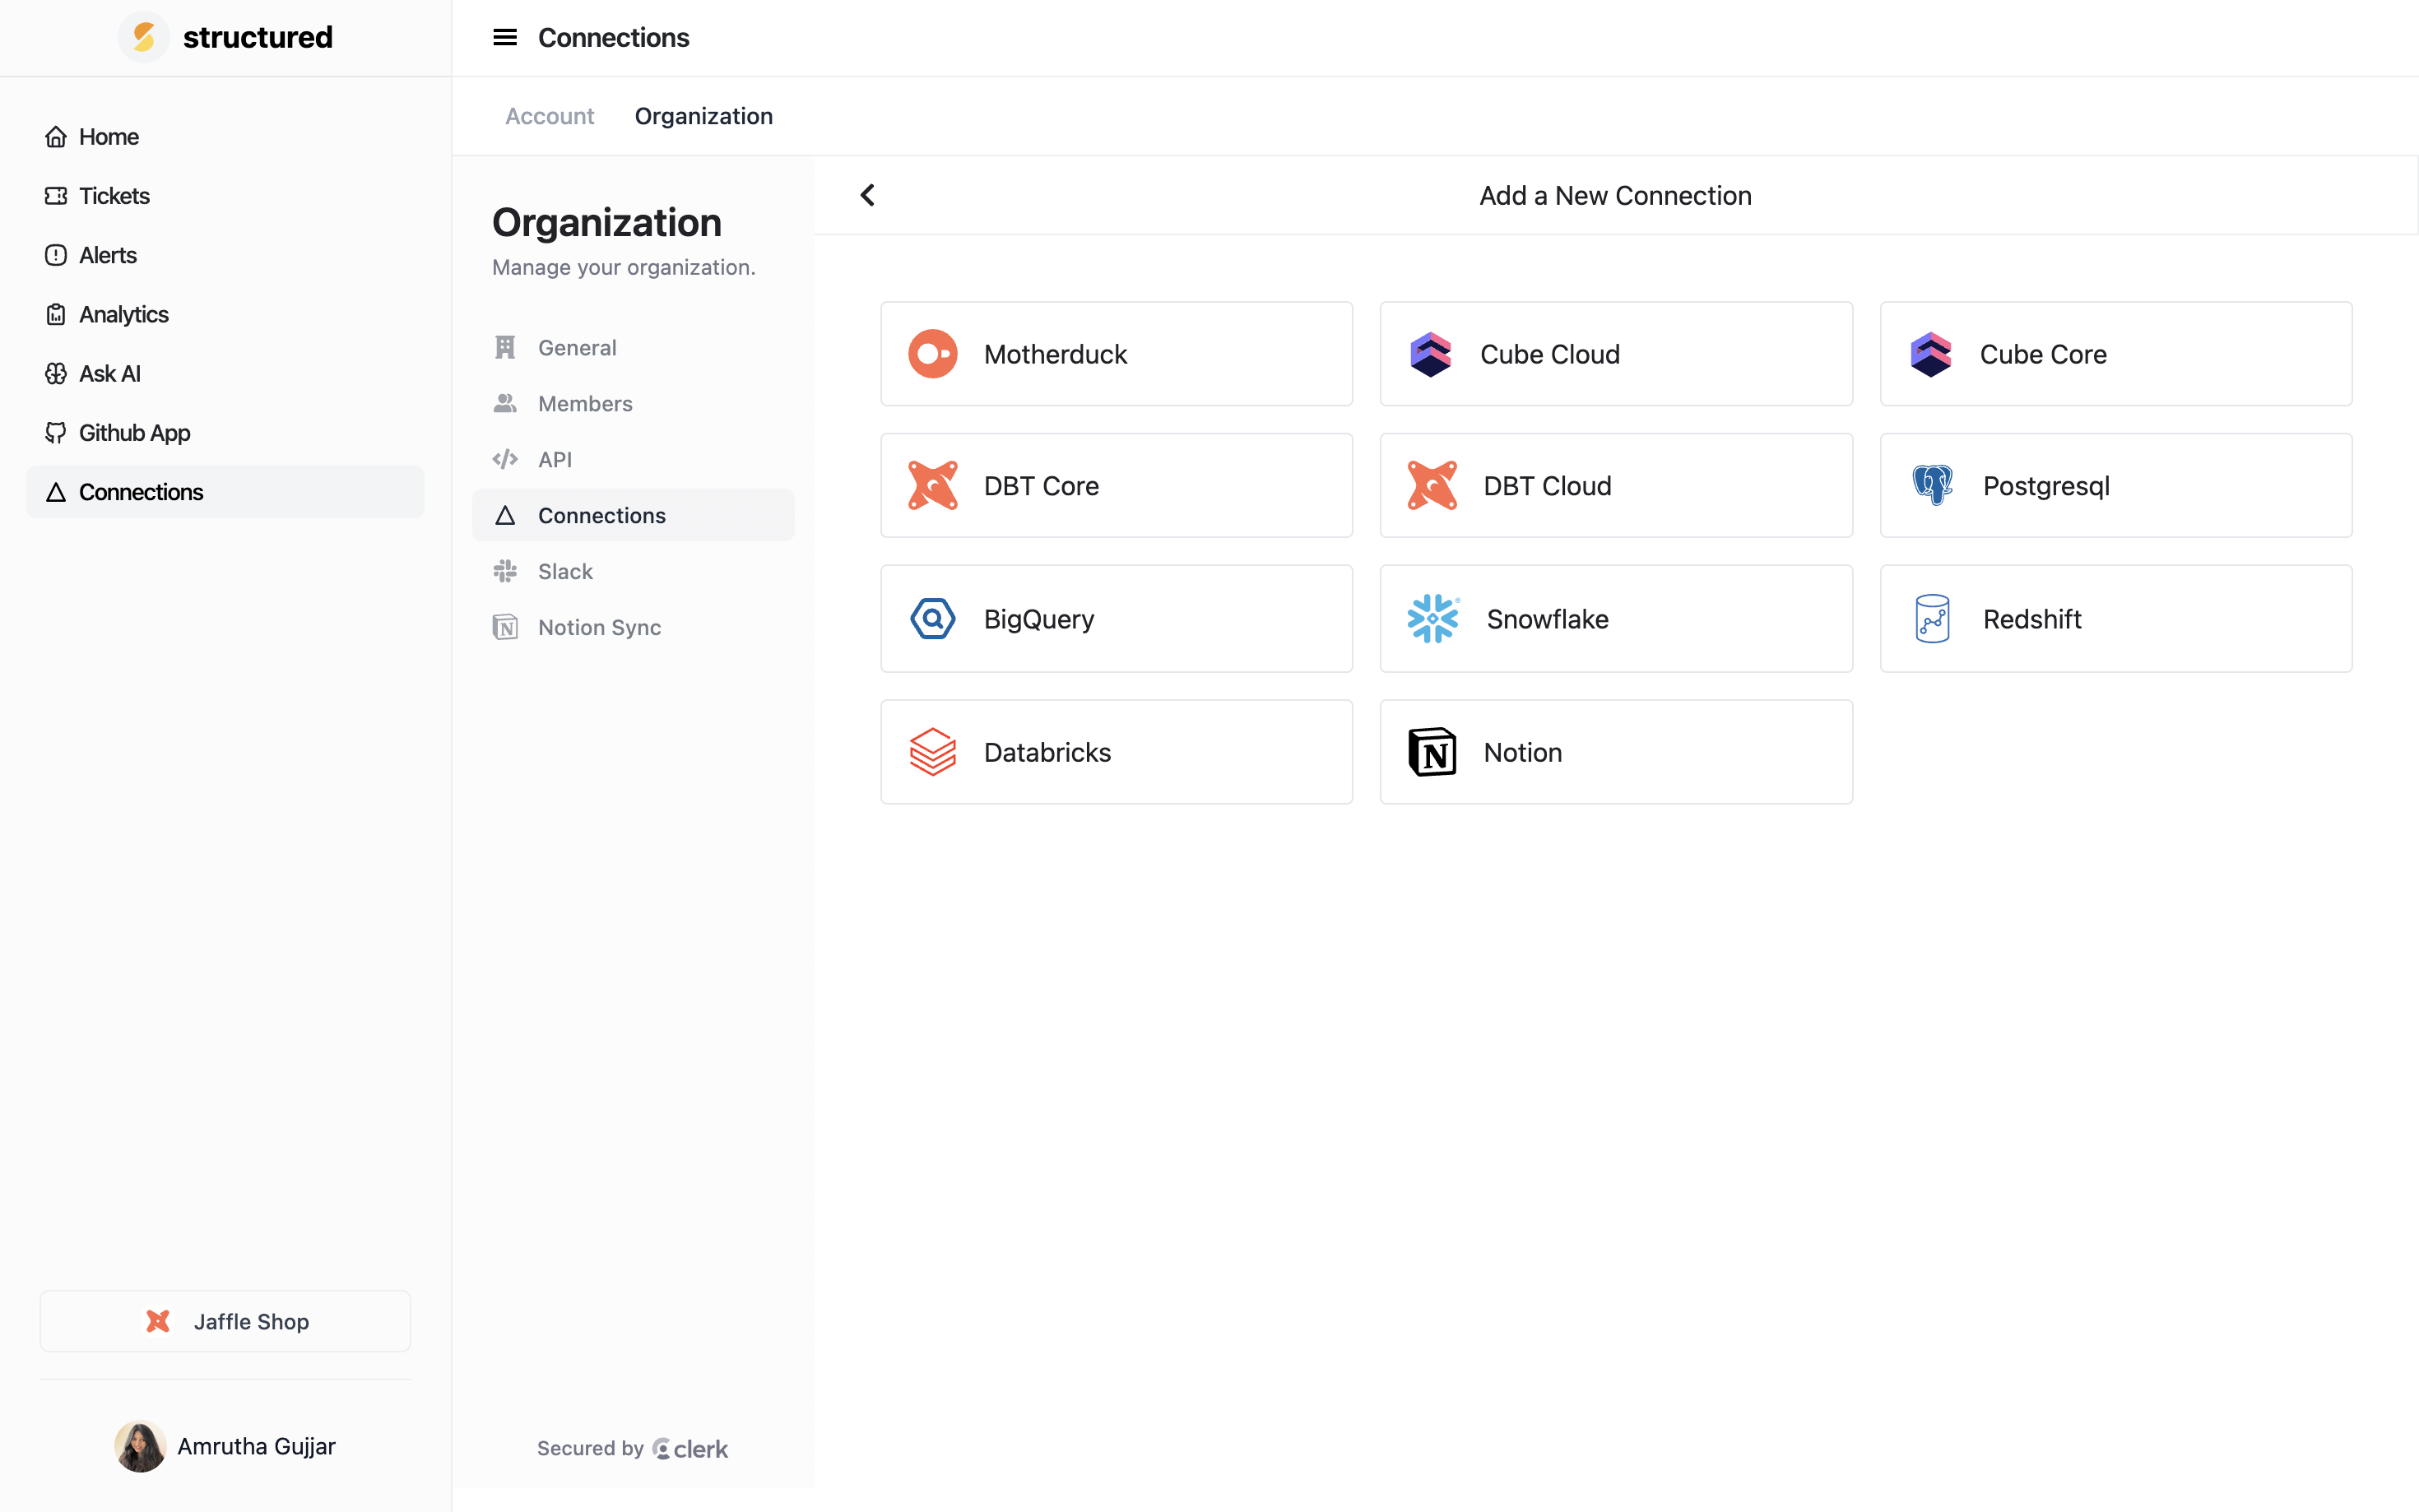Click the Snowflake connection icon

(1432, 619)
